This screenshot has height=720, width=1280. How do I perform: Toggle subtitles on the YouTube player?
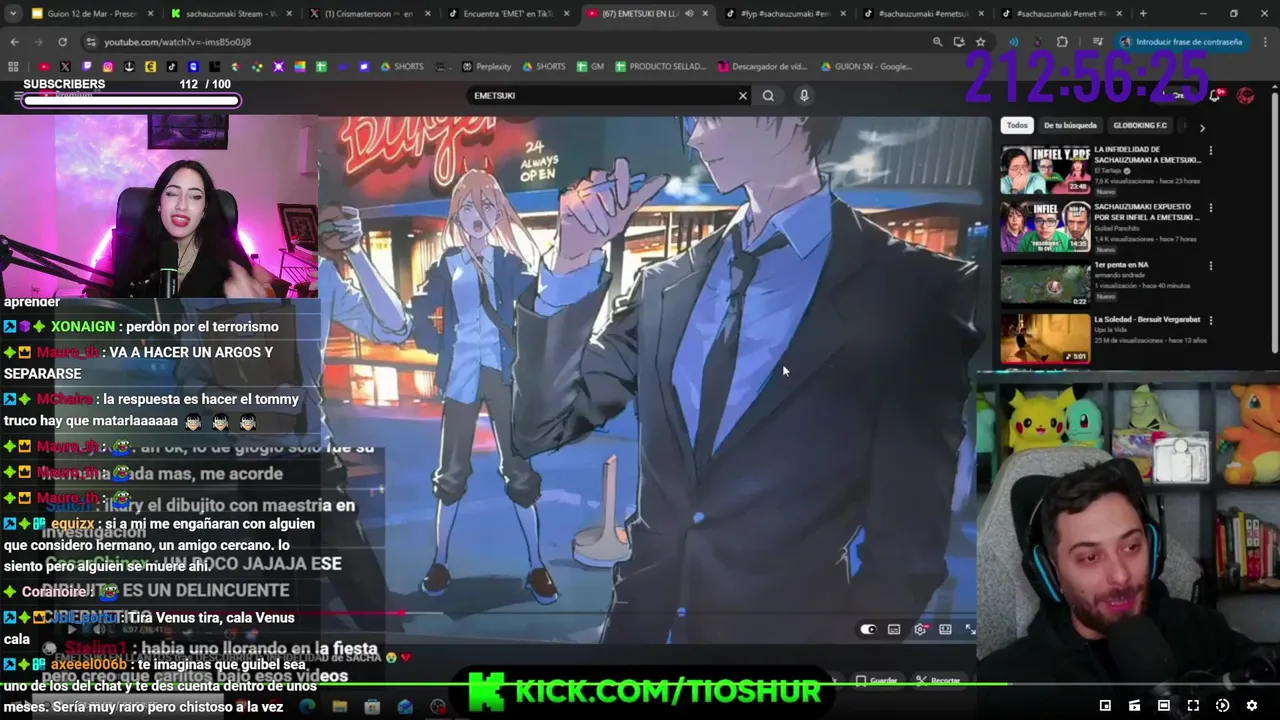coord(894,629)
